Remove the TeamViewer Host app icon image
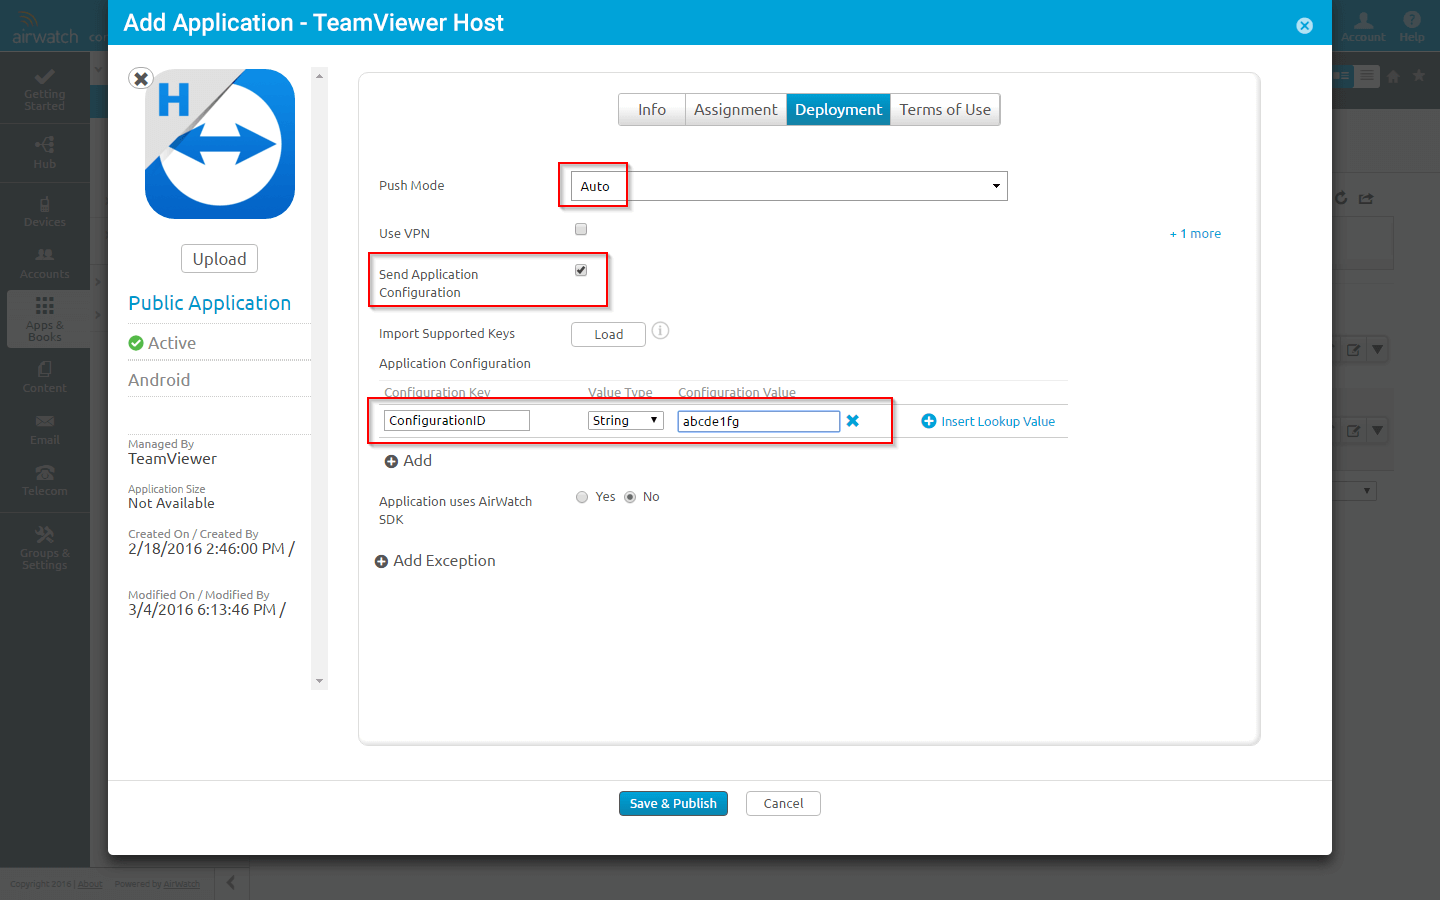 [x=141, y=78]
